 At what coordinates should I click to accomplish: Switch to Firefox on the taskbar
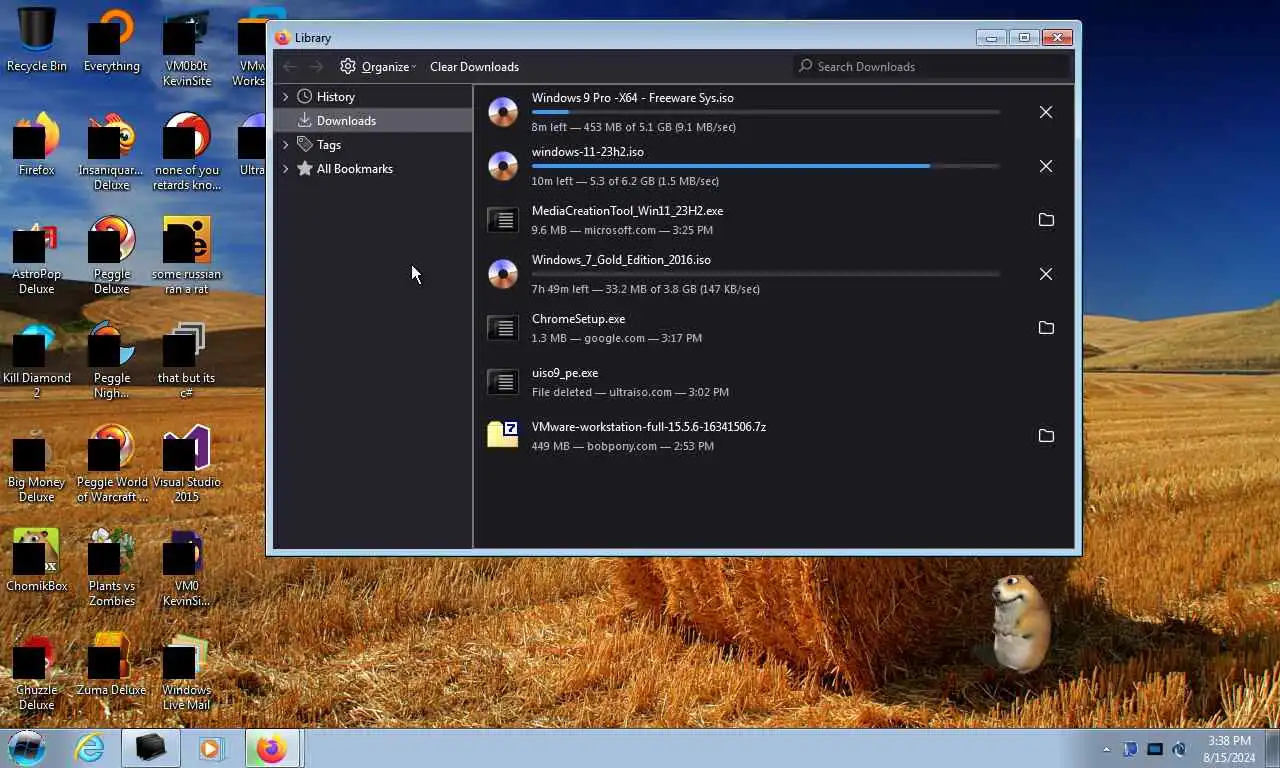tap(272, 748)
